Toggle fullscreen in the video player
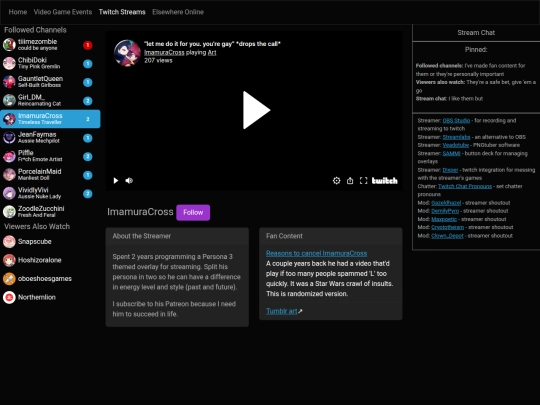The width and height of the screenshot is (540, 405). coord(363,180)
